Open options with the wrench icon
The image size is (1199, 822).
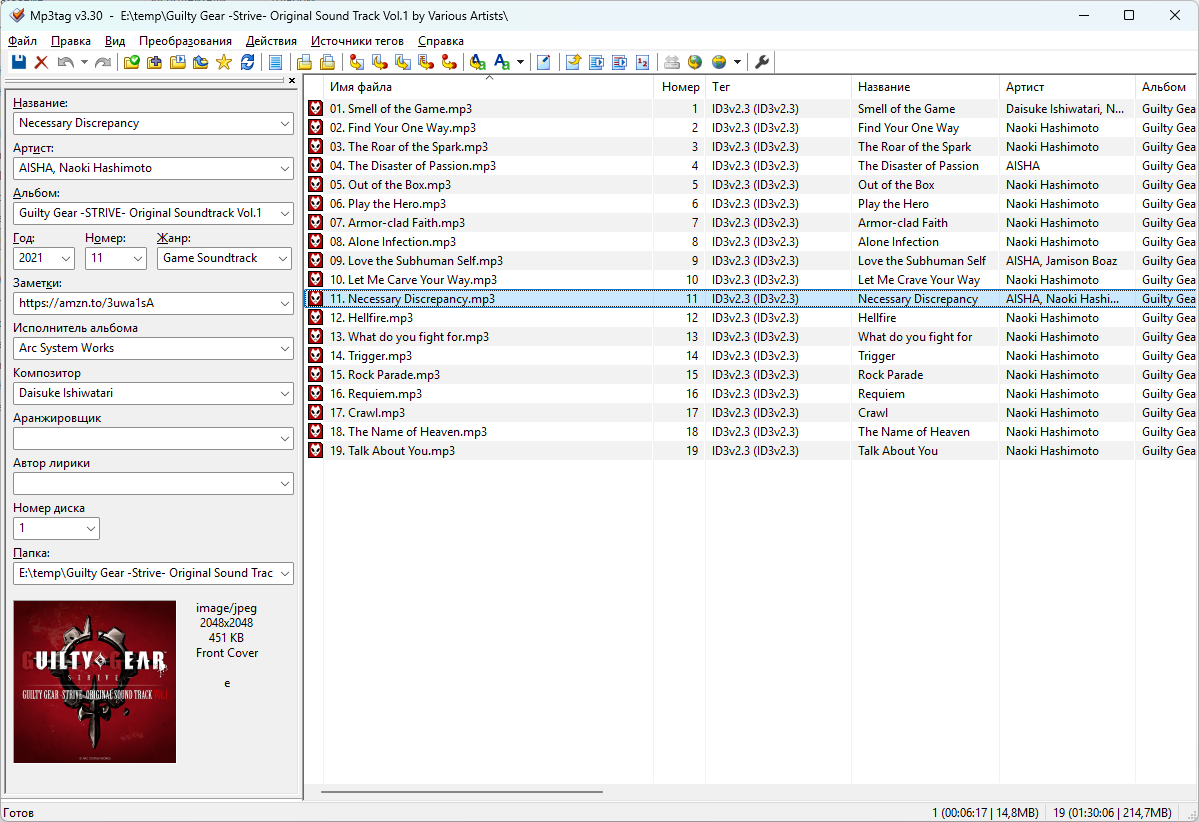coord(762,63)
